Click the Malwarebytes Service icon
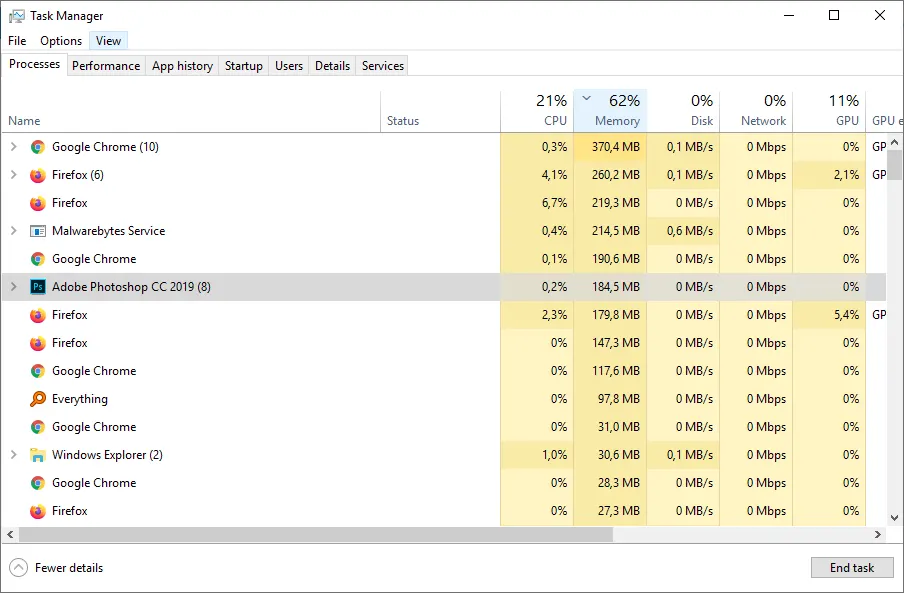 click(x=37, y=231)
